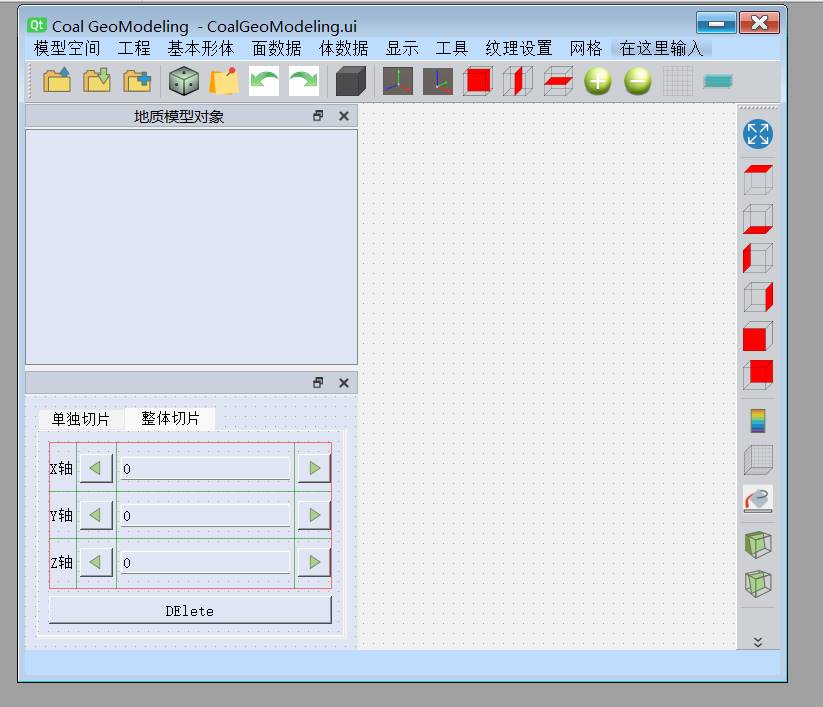Click the green plus zoom-in icon

597,81
